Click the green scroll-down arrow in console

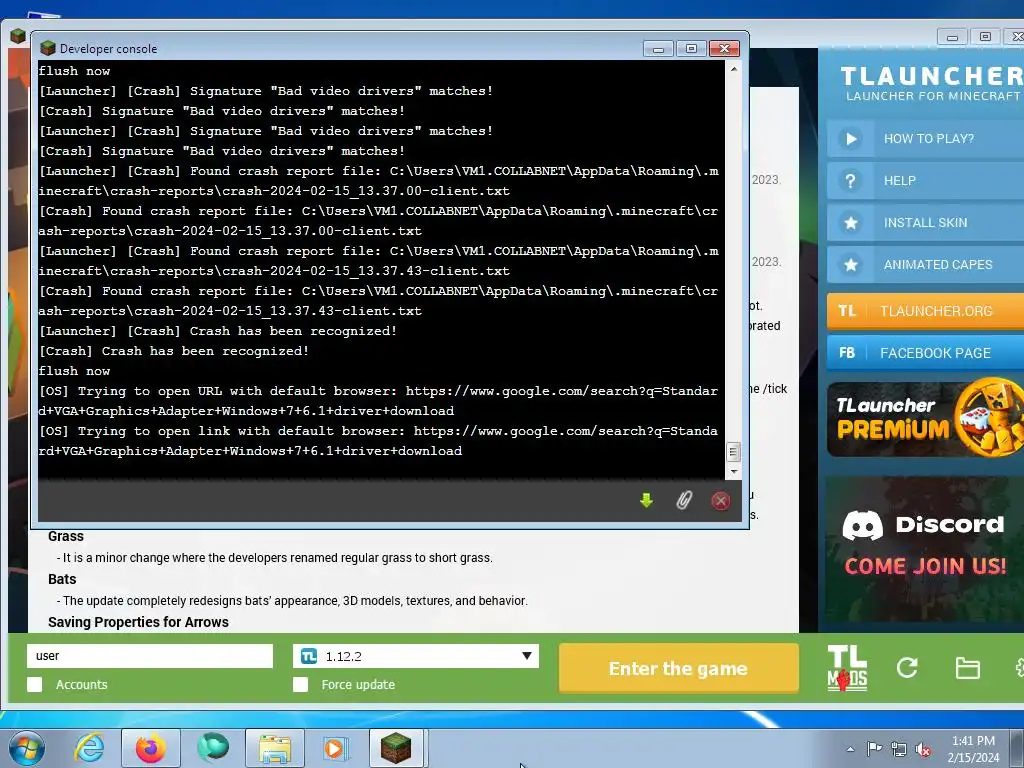pyautogui.click(x=647, y=501)
